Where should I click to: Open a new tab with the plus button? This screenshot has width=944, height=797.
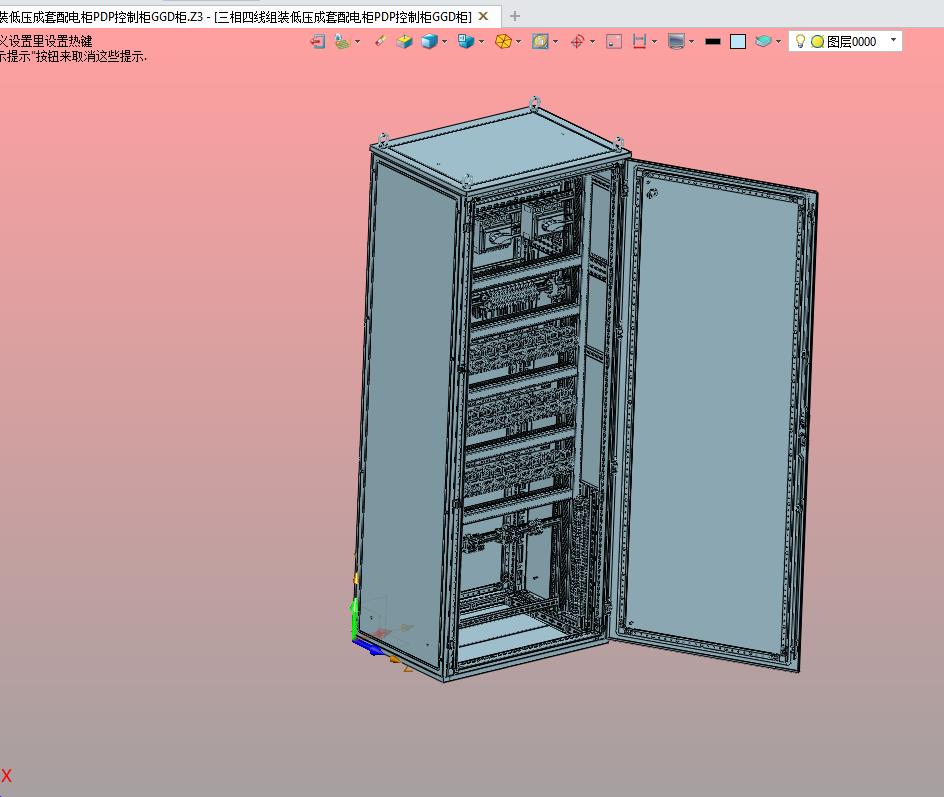(x=515, y=16)
